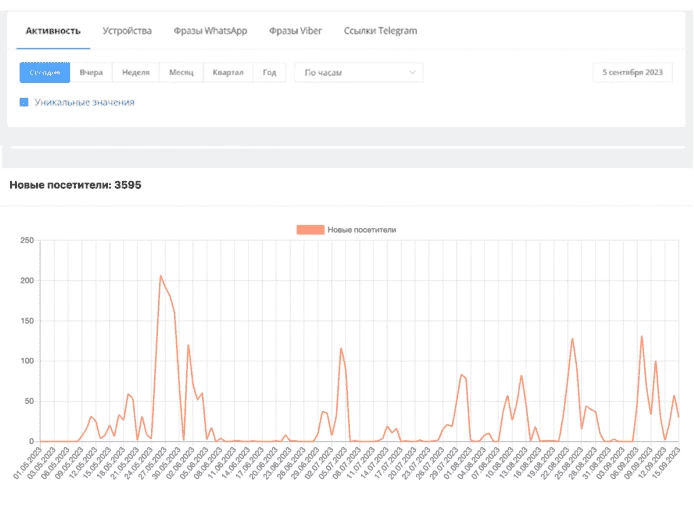Select the Год period button
Image resolution: width=694 pixels, height=520 pixels.
269,73
